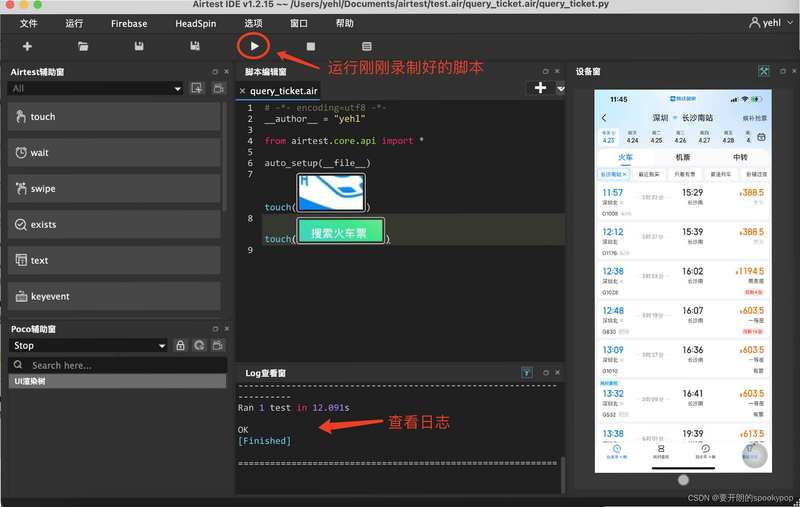The image size is (800, 507).
Task: Open the 选项 menu
Action: (253, 23)
